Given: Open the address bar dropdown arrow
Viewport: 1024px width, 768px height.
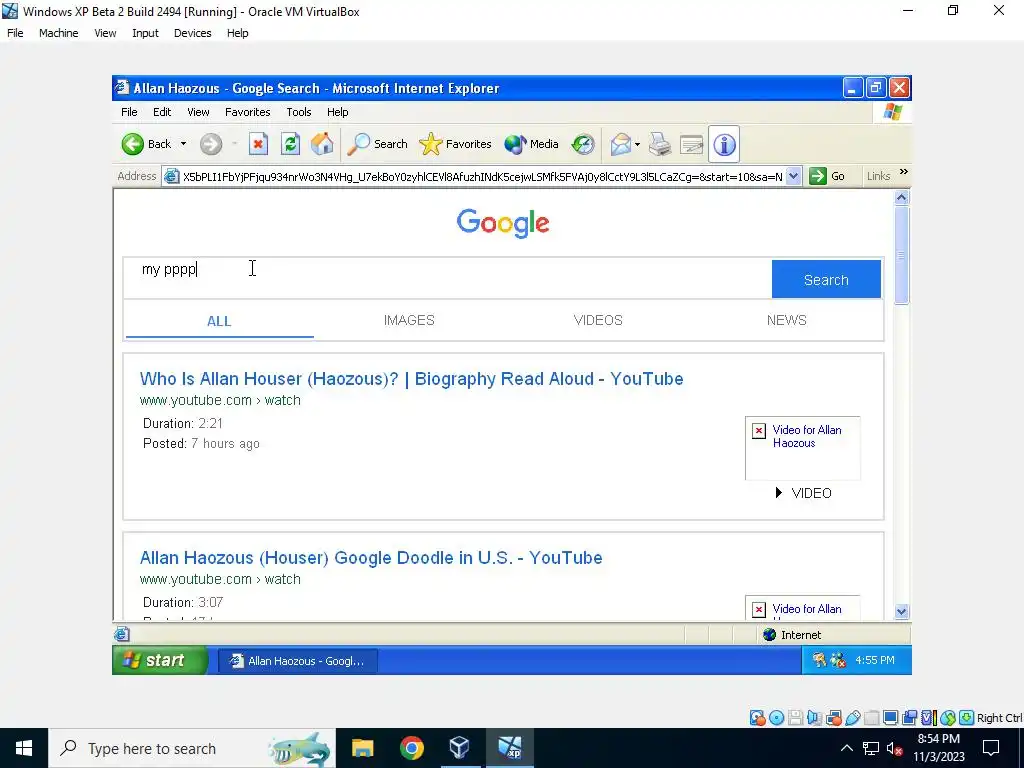Looking at the screenshot, I should pos(793,176).
